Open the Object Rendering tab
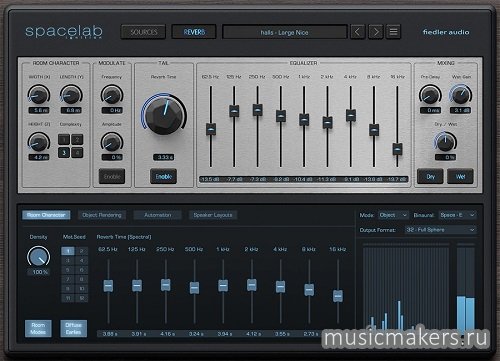This screenshot has height=361, width=500. 102,215
